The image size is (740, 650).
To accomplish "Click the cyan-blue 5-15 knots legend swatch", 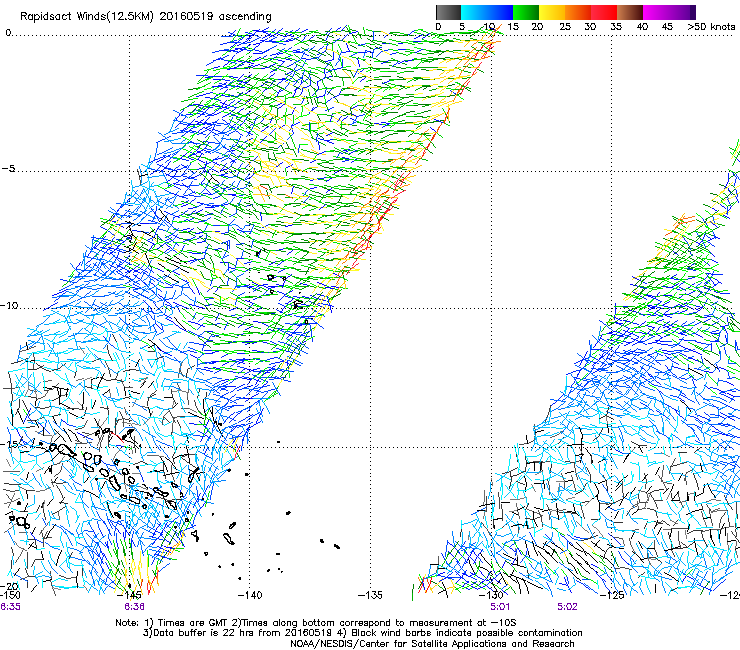I will (487, 12).
